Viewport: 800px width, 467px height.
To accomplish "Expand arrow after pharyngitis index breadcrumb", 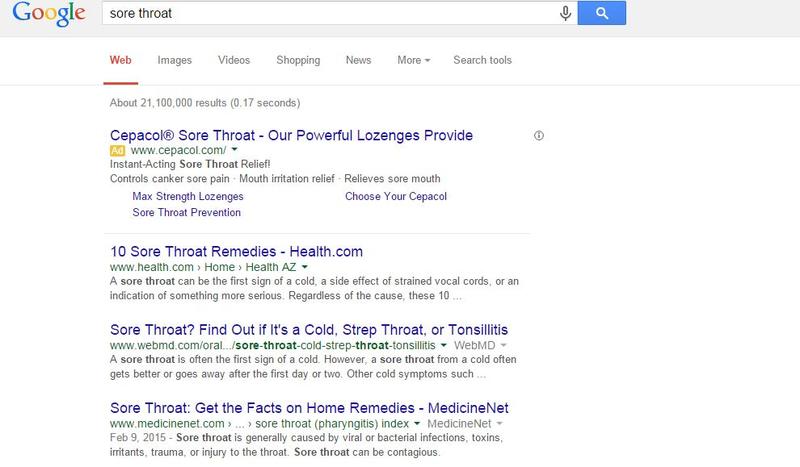I will (417, 423).
